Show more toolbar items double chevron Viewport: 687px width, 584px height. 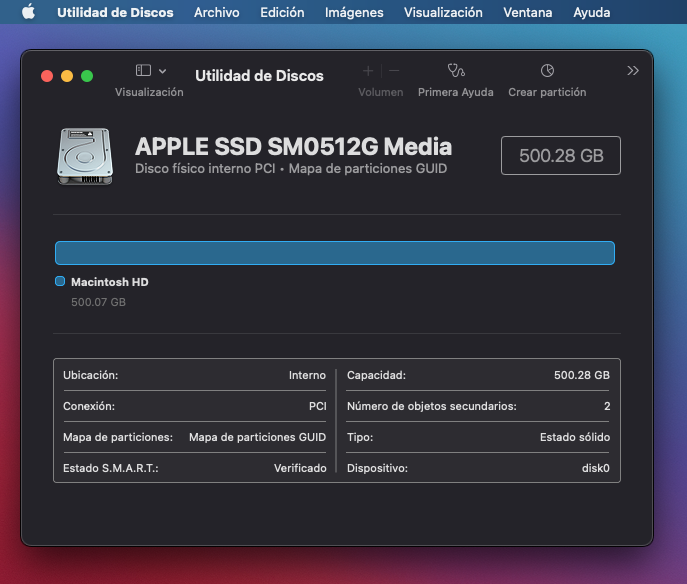click(x=633, y=71)
